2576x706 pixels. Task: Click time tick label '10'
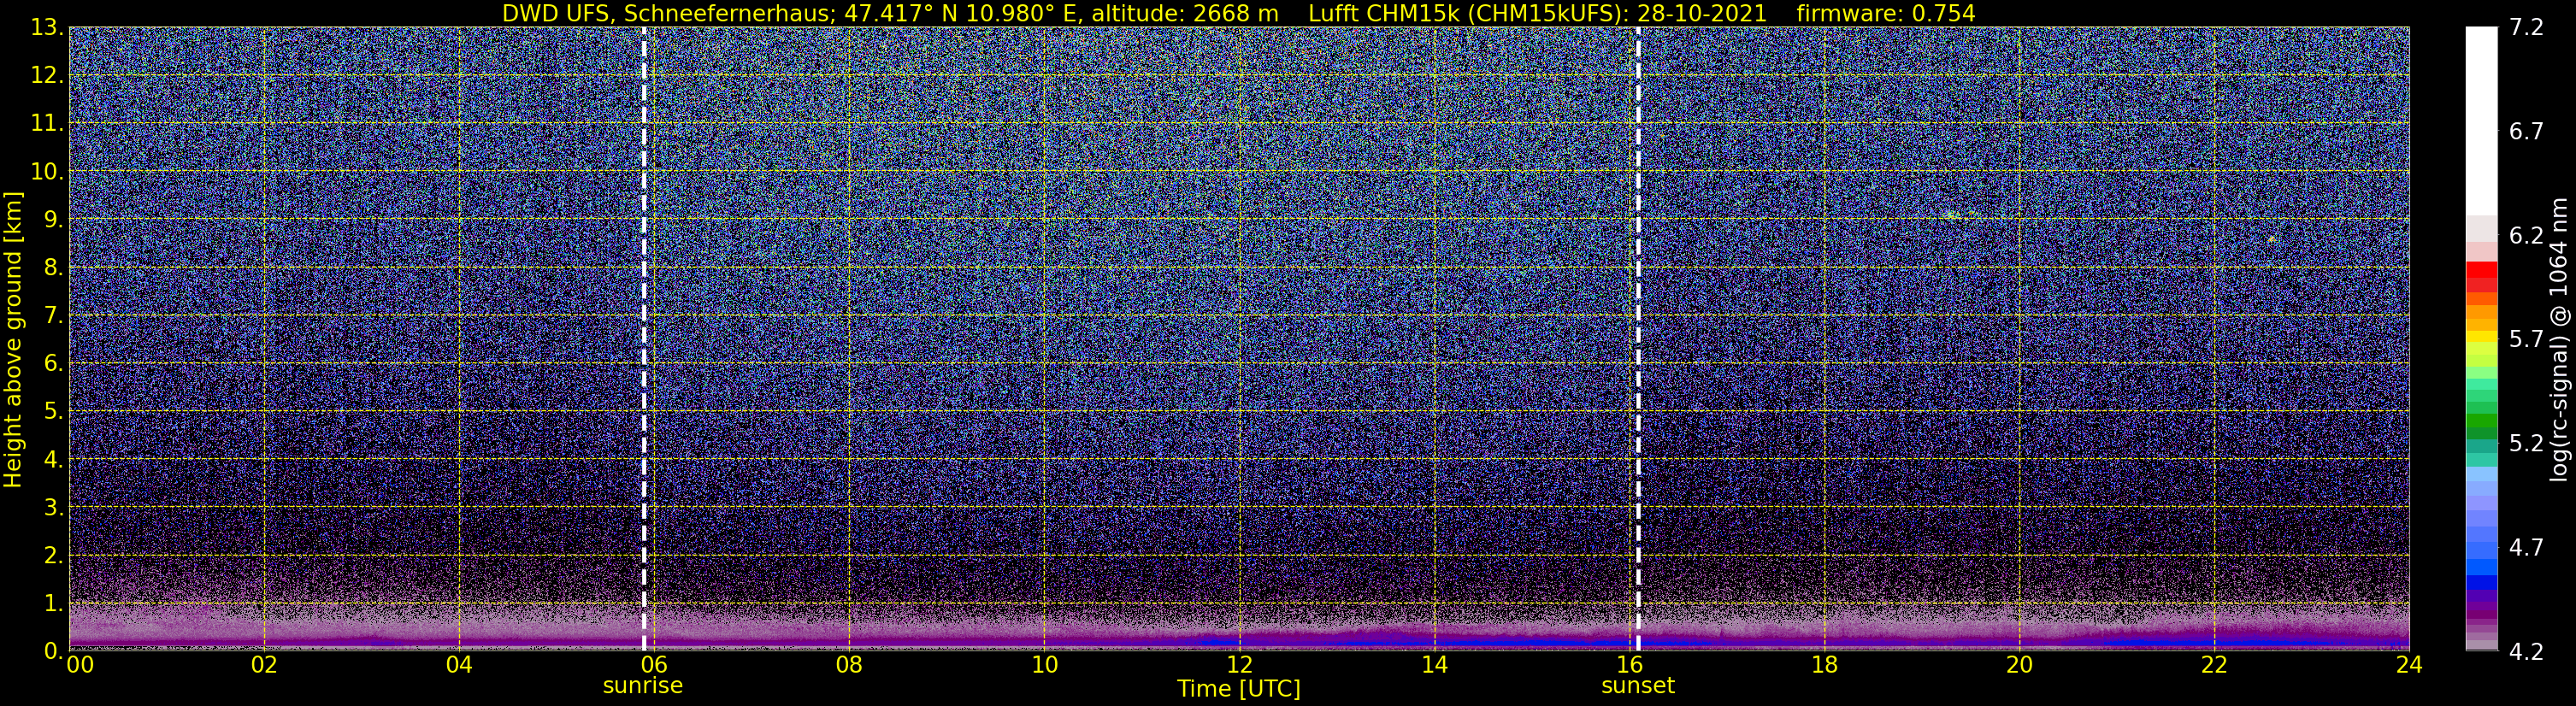pos(1044,664)
